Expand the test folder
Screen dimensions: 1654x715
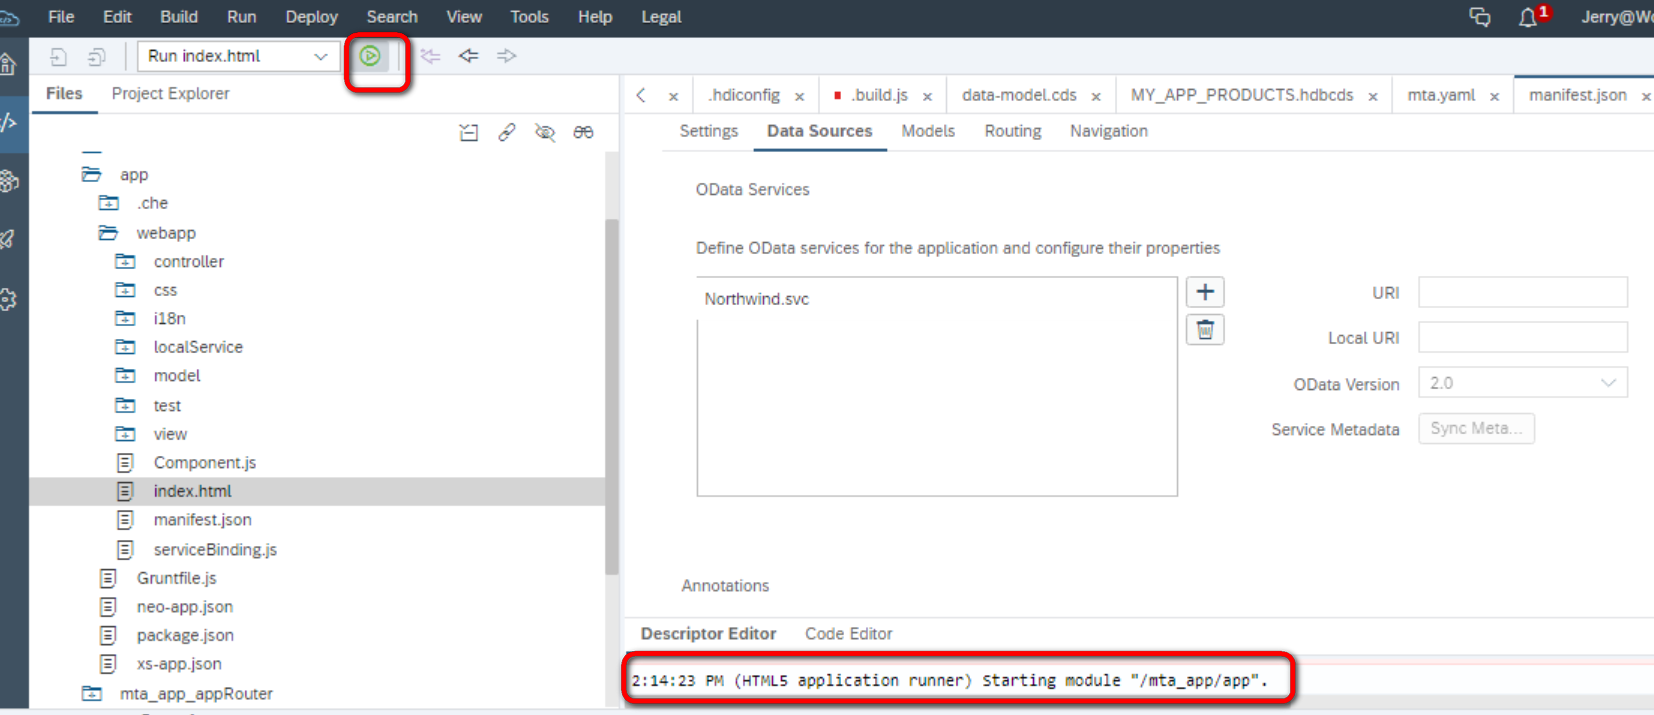point(125,405)
